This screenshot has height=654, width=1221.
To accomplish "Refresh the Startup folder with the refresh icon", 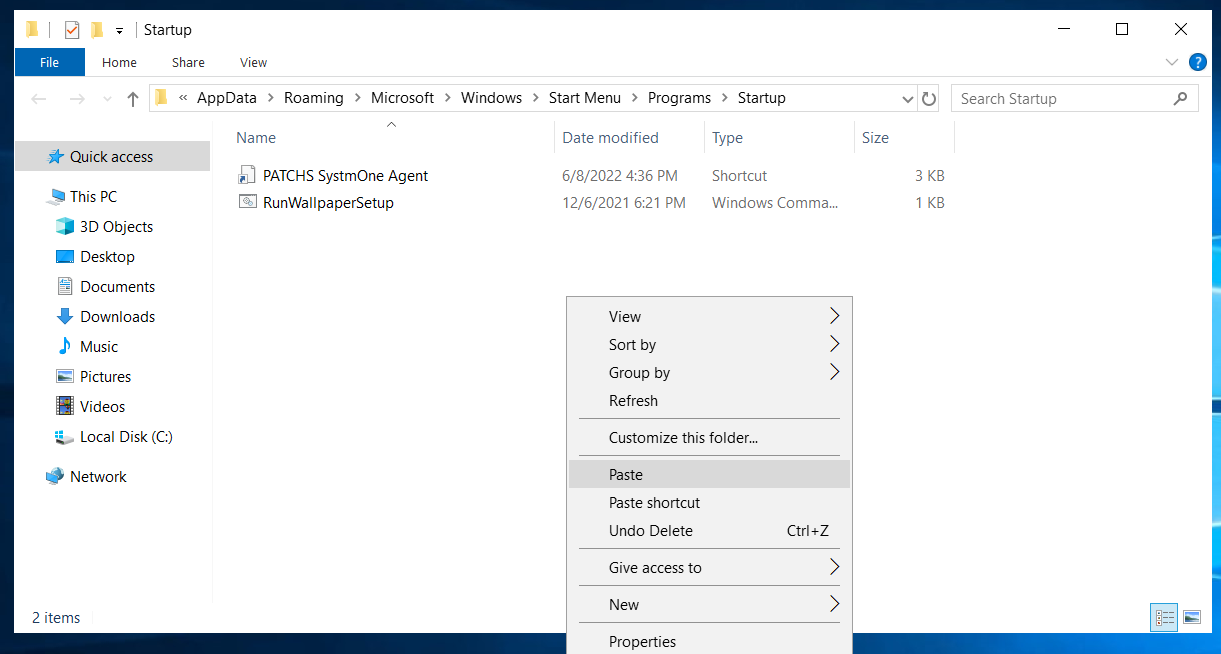I will [x=928, y=98].
